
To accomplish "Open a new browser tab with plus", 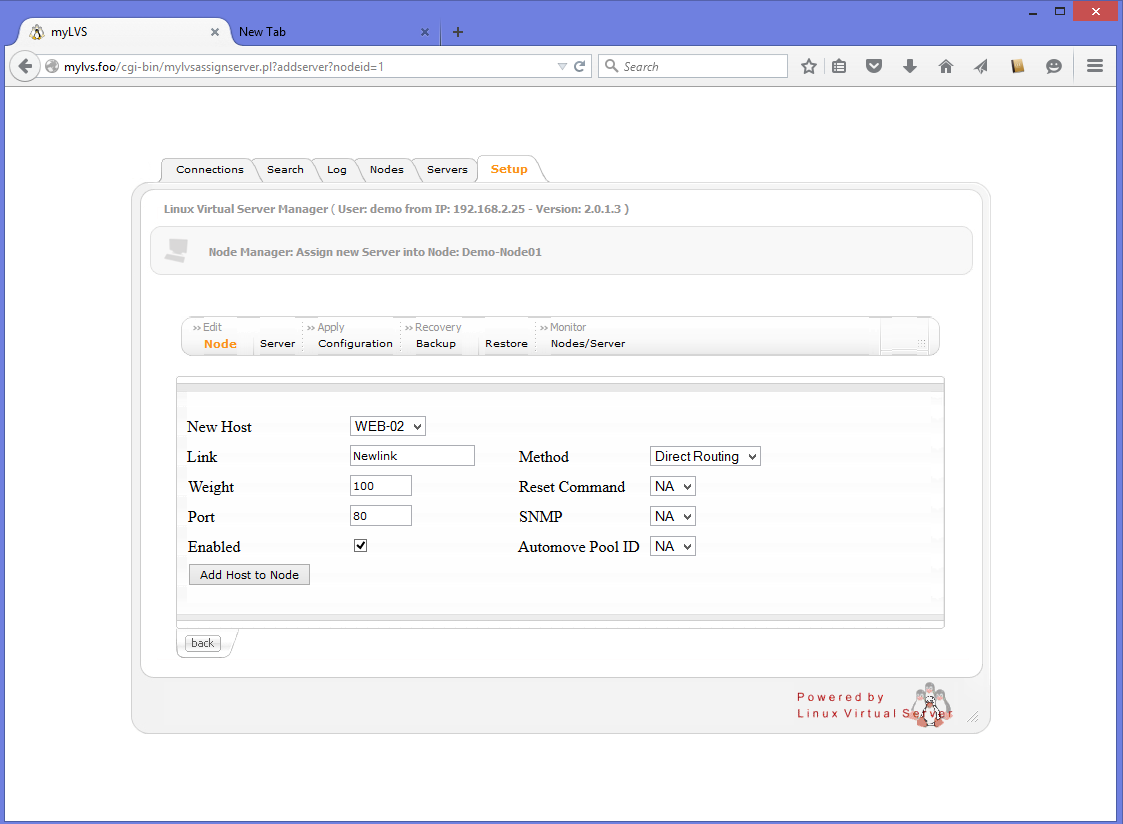I will (x=458, y=32).
